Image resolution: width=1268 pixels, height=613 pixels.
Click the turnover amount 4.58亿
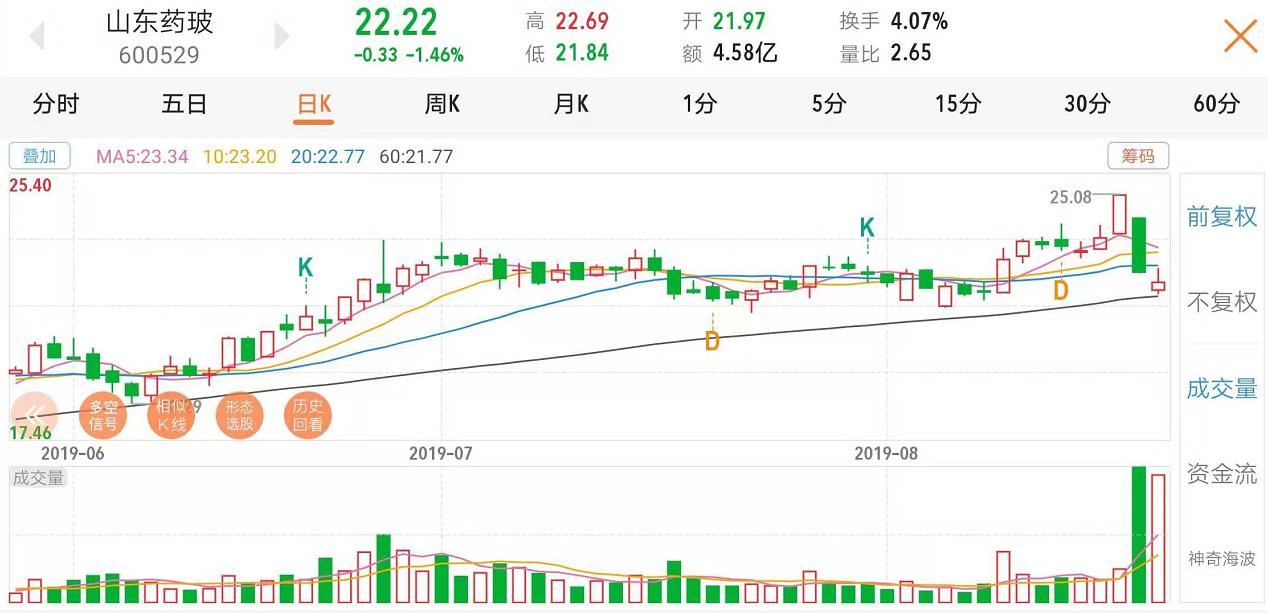point(745,53)
